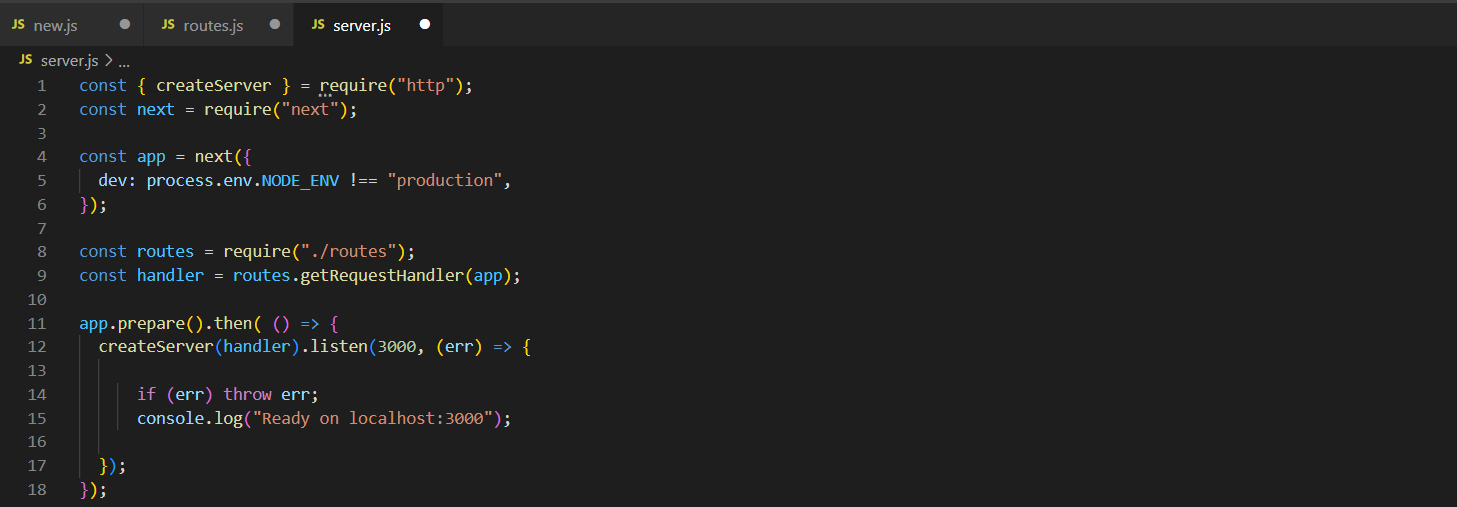The width and height of the screenshot is (1457, 507).
Task: Click the unsaved dot on server.js tab
Action: click(424, 24)
